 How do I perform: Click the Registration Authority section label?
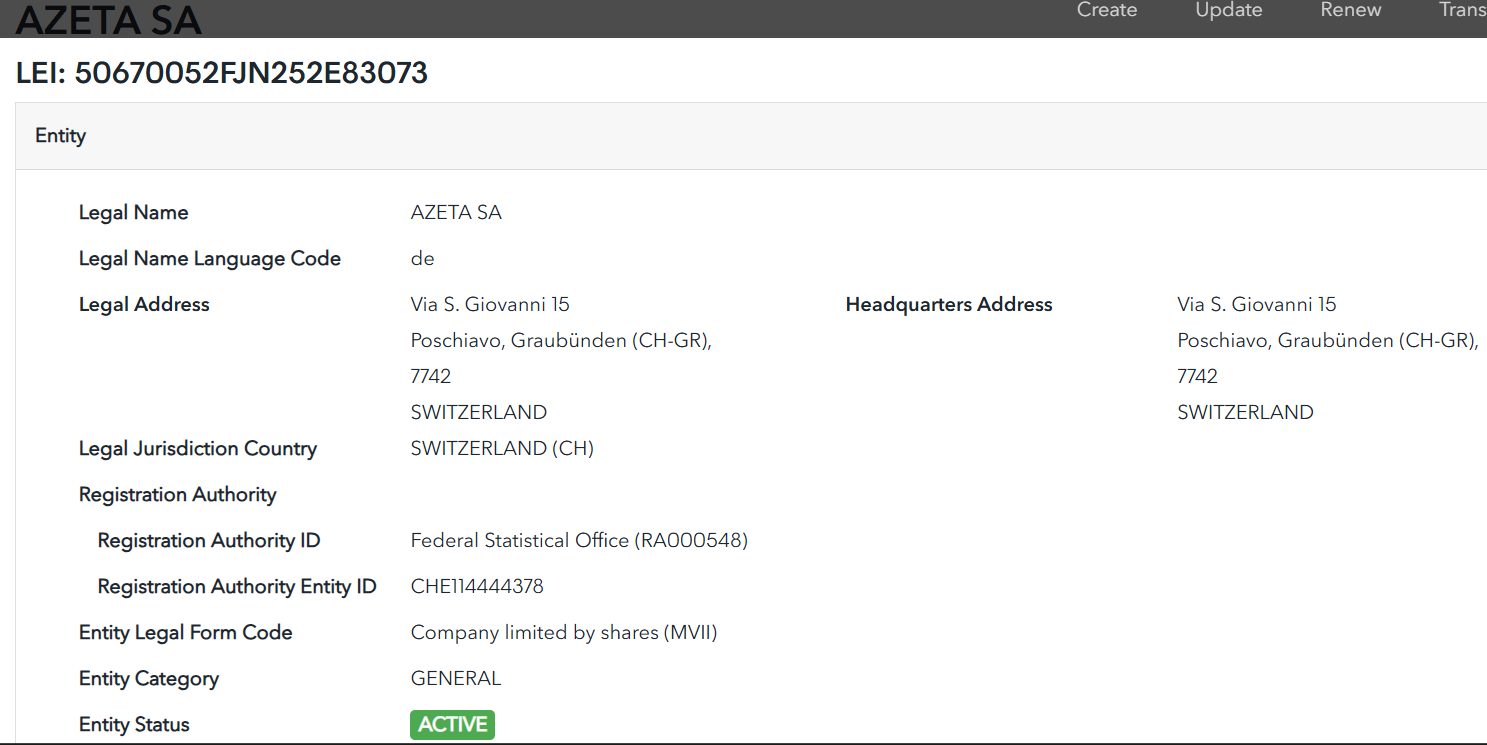[177, 495]
